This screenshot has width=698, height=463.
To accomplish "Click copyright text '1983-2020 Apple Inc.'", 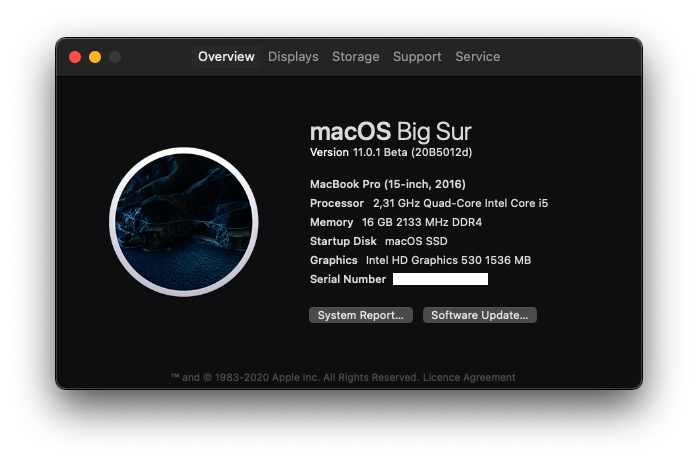I will 267,378.
